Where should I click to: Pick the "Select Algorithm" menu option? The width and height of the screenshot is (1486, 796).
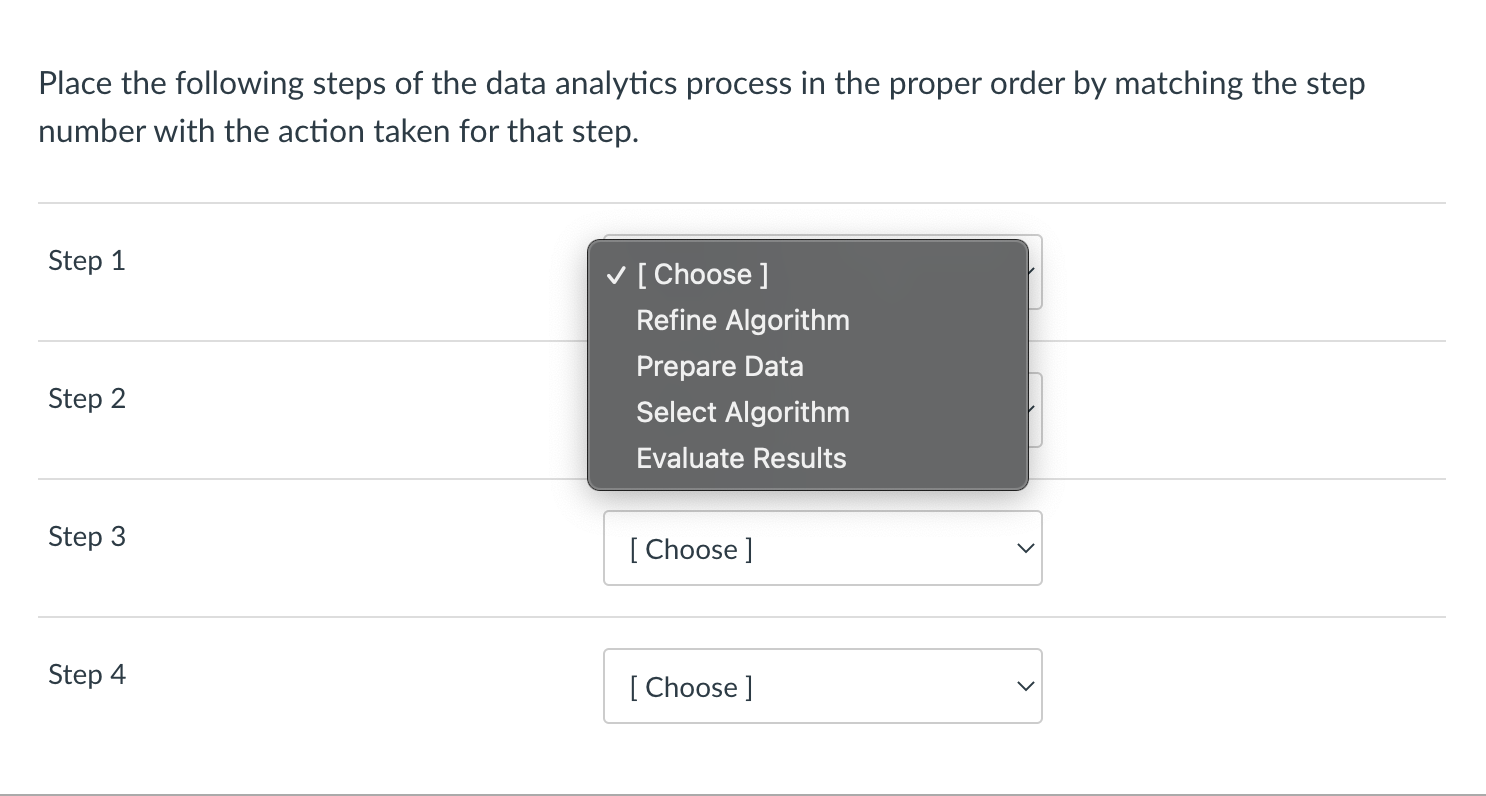coord(742,412)
